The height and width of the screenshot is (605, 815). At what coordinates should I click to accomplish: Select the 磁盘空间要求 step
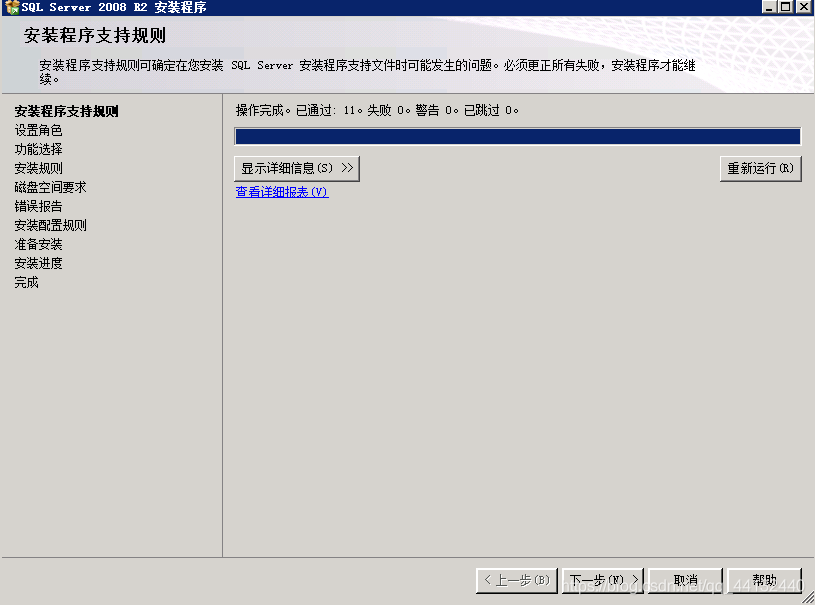coord(50,187)
